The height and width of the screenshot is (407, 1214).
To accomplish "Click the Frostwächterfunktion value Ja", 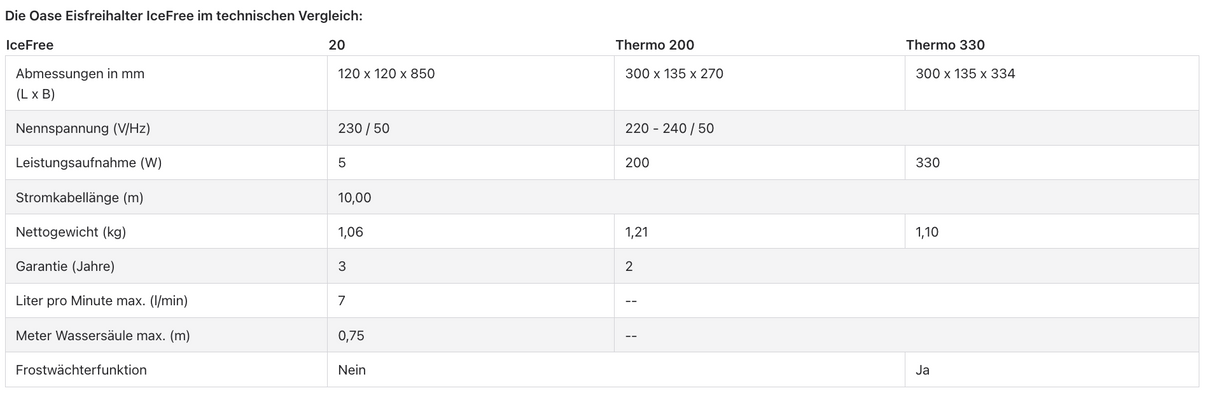I will 922,370.
